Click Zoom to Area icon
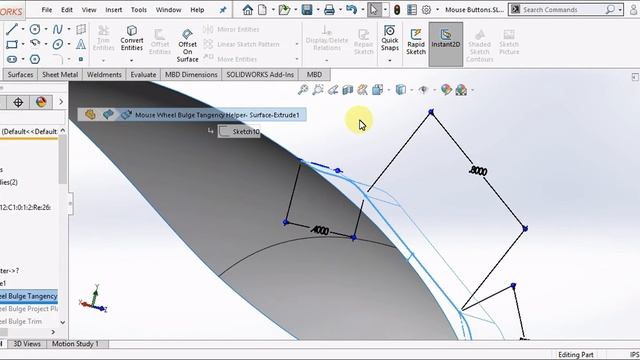The image size is (640, 360). tap(318, 89)
